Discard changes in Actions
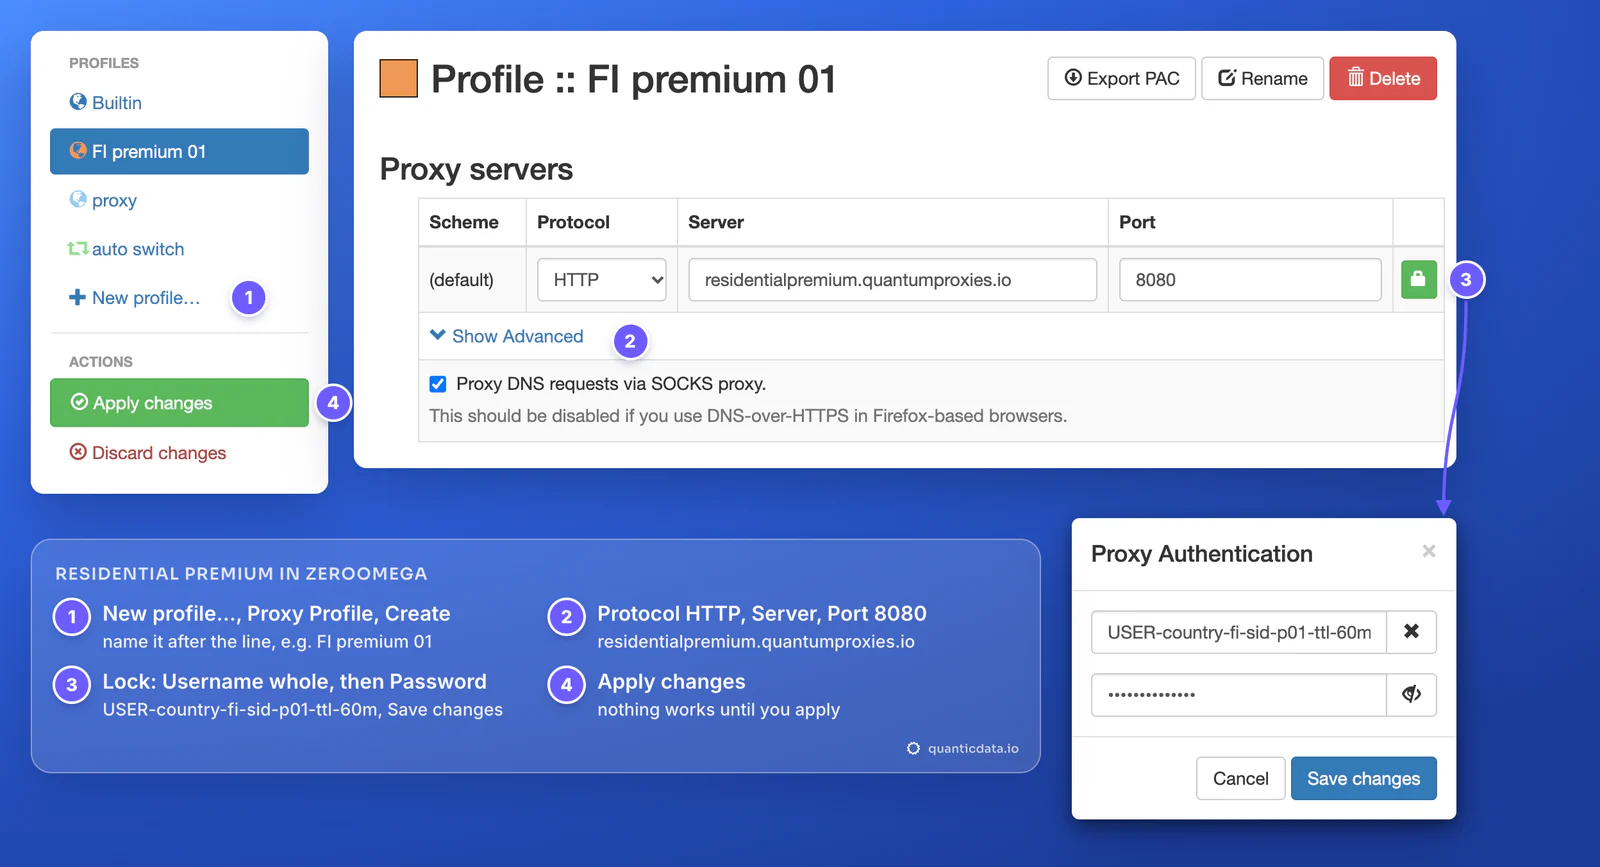The height and width of the screenshot is (867, 1600). pyautogui.click(x=148, y=453)
